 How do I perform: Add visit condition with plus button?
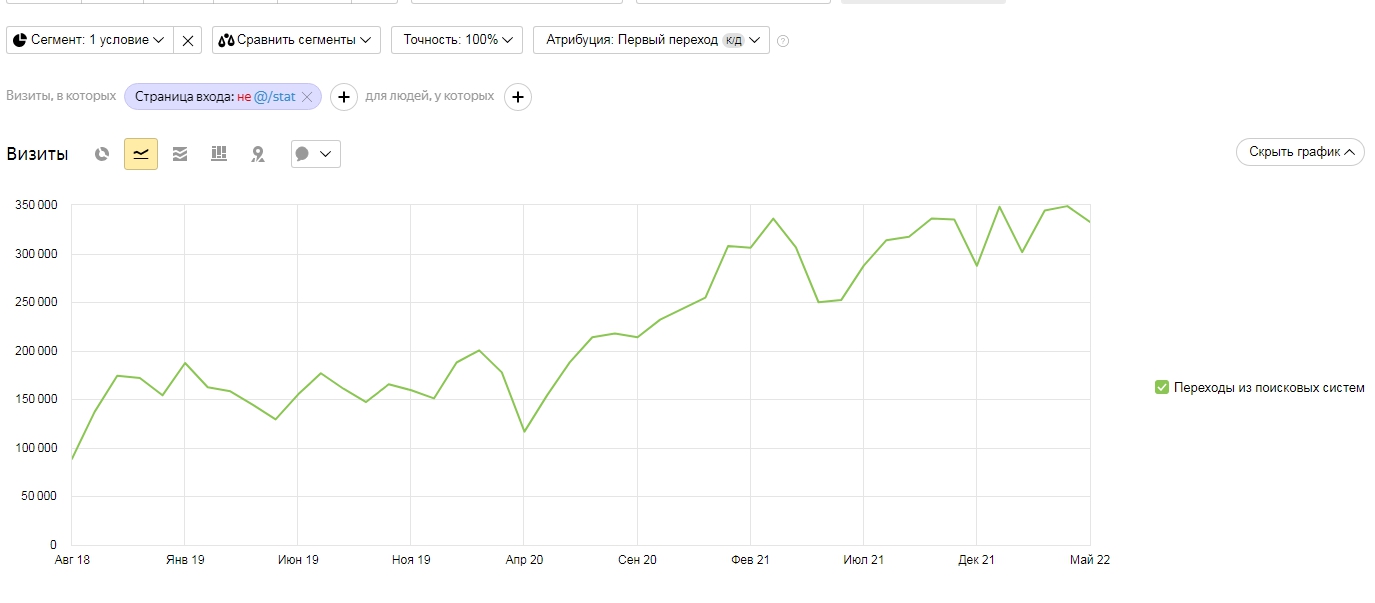tap(344, 97)
